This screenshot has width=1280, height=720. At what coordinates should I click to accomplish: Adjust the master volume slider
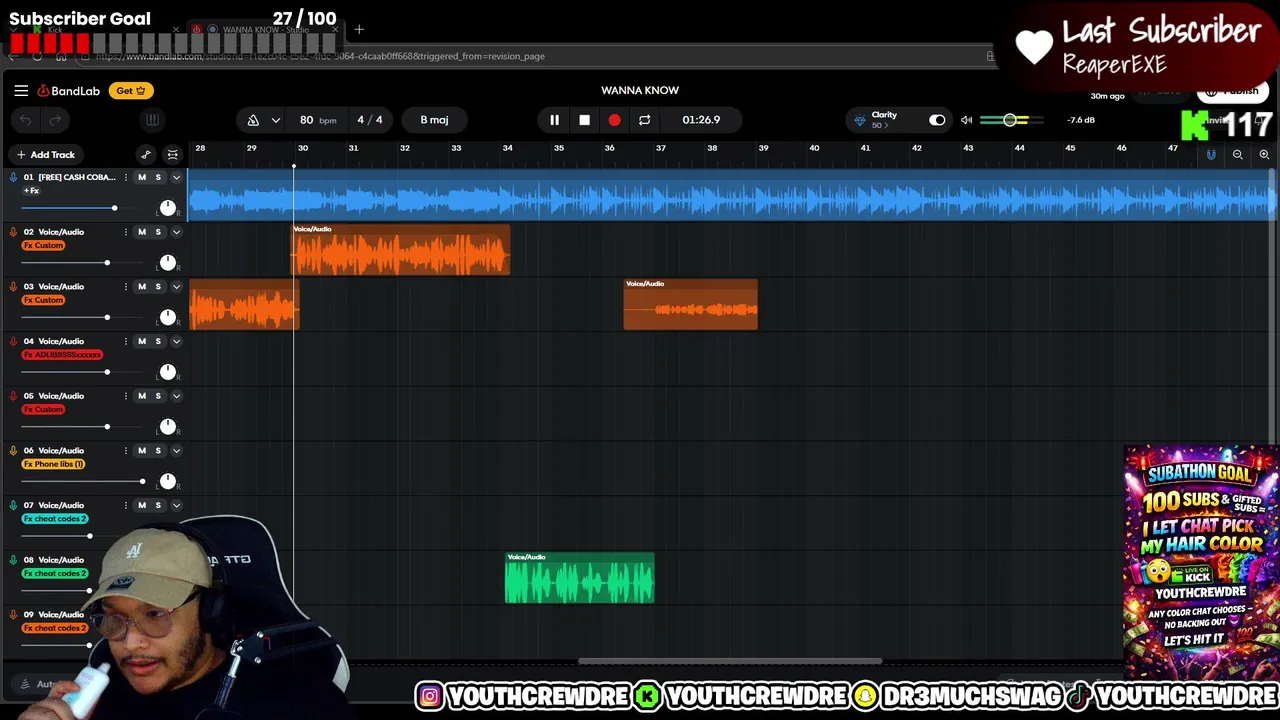click(1010, 120)
